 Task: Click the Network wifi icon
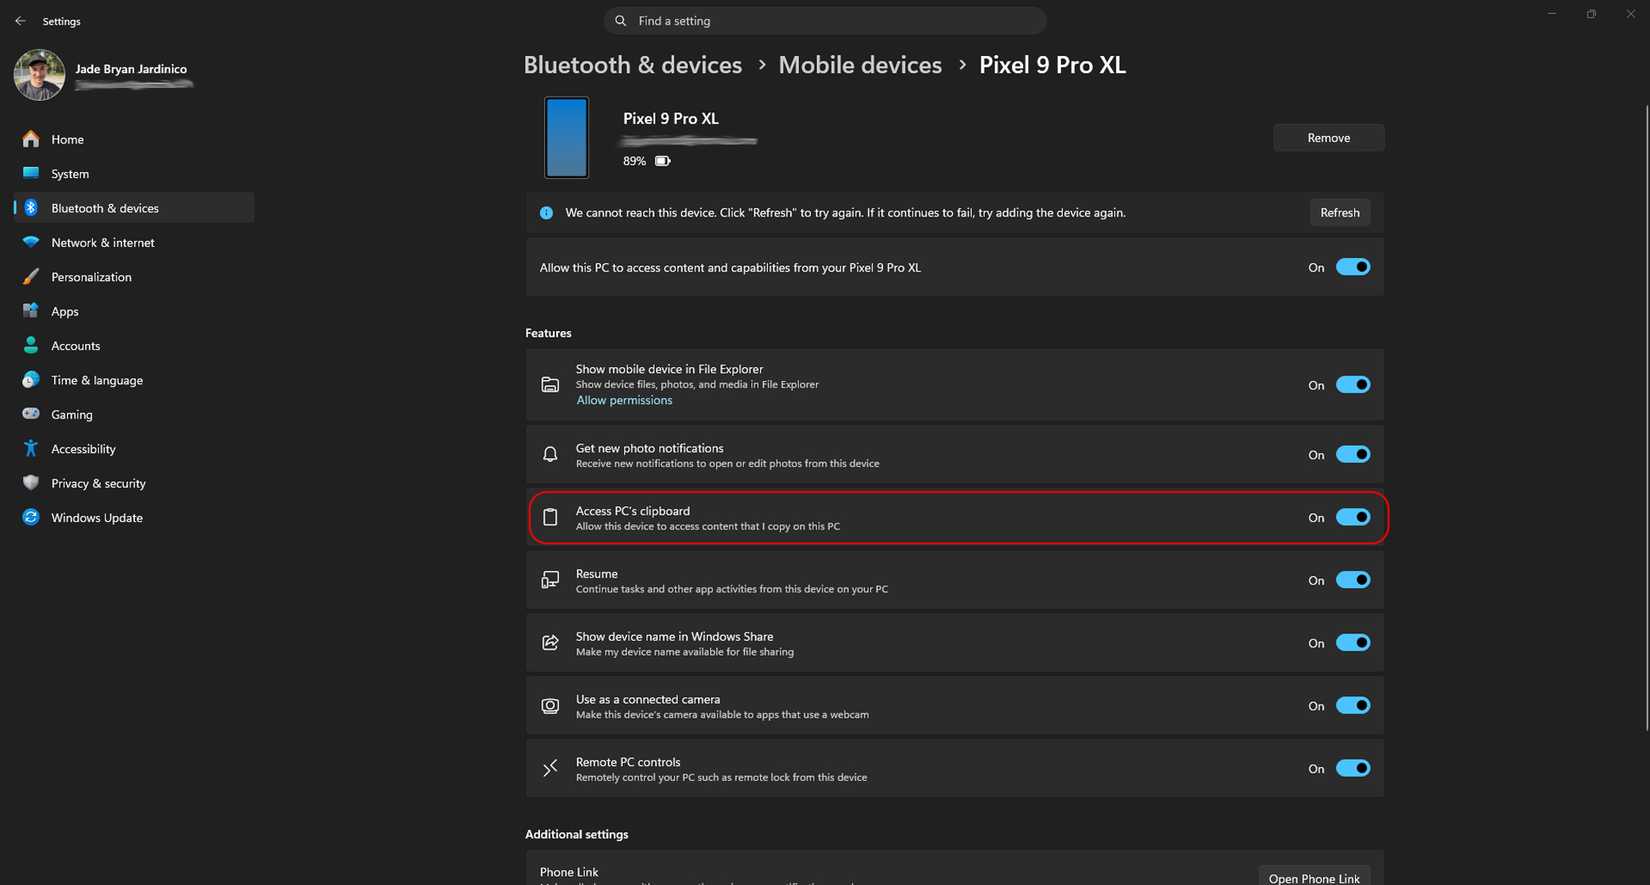coord(31,242)
